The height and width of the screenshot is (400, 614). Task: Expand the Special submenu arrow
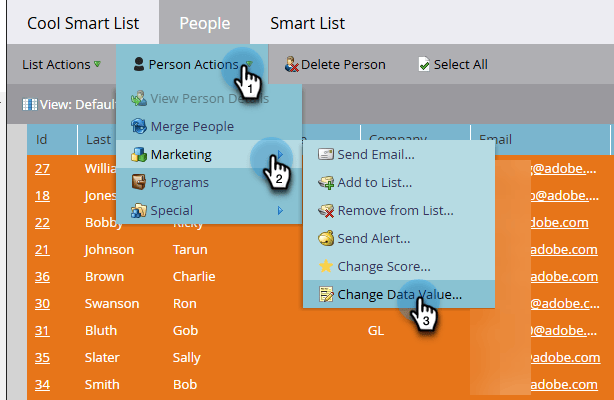[x=280, y=210]
